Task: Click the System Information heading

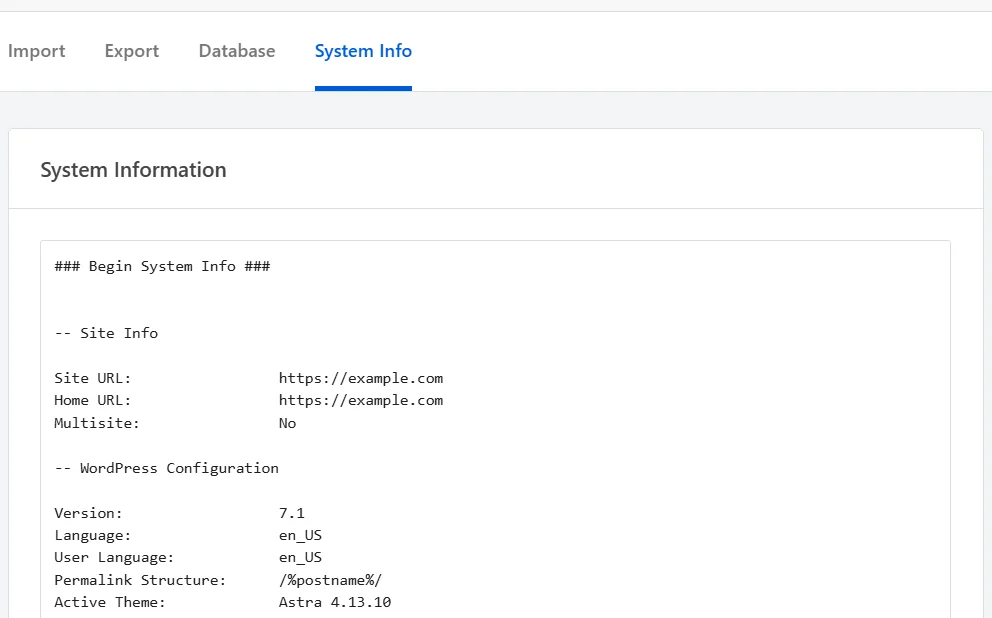Action: (133, 170)
